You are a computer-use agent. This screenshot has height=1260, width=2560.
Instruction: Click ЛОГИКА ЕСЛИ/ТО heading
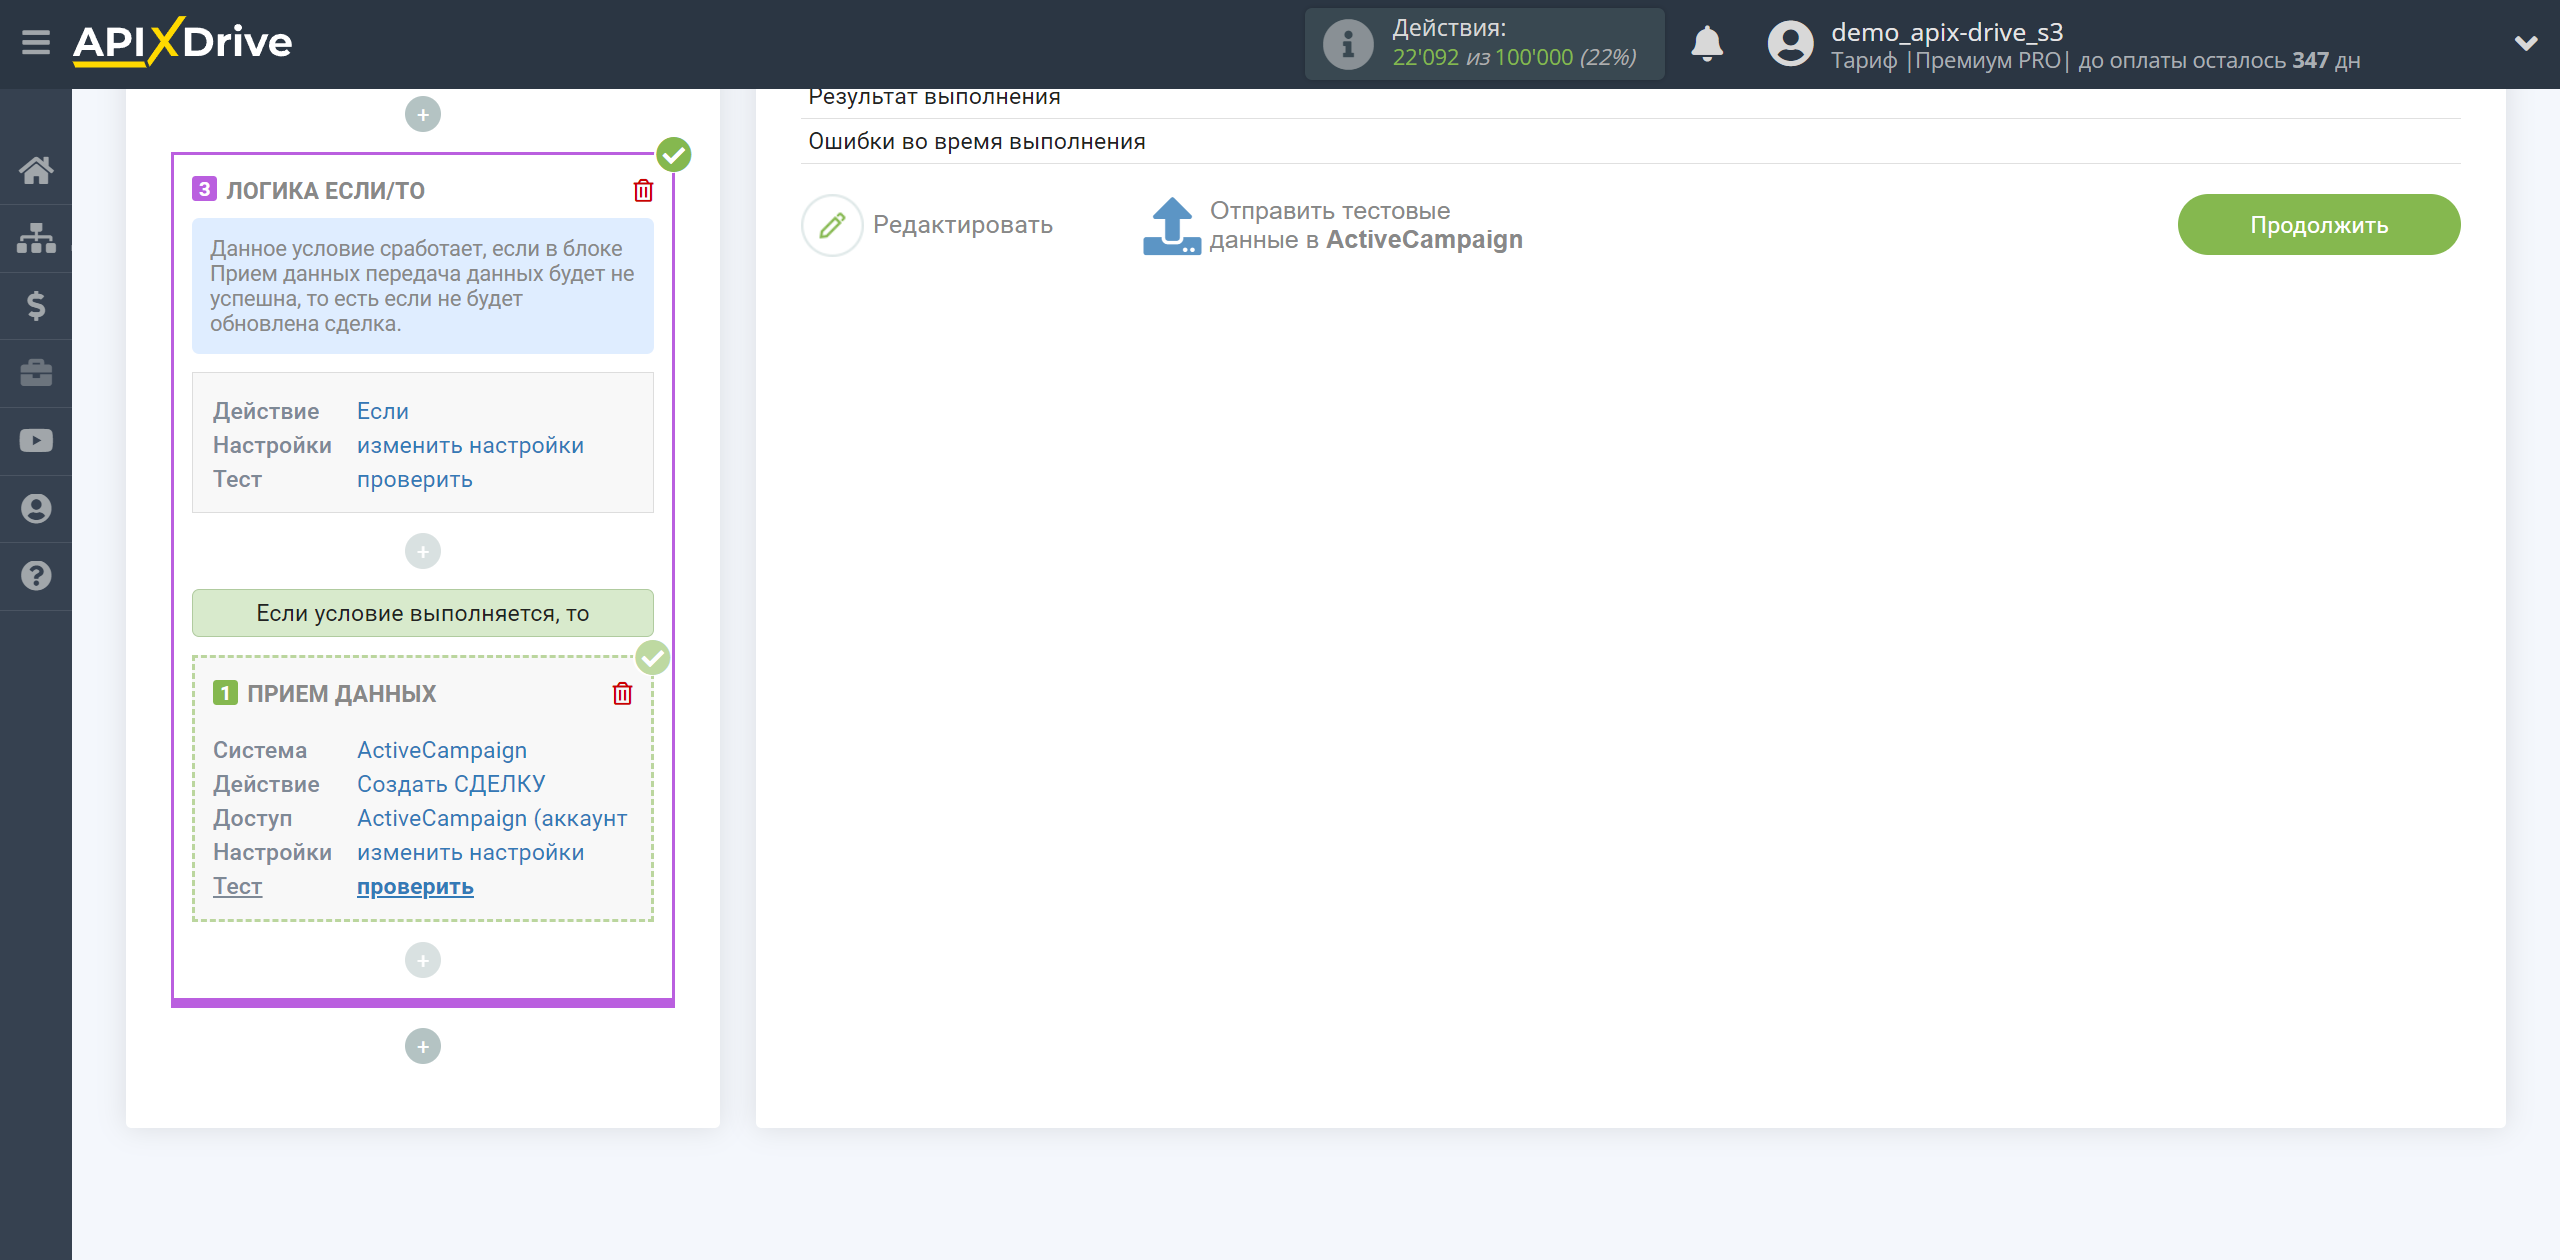tap(325, 190)
